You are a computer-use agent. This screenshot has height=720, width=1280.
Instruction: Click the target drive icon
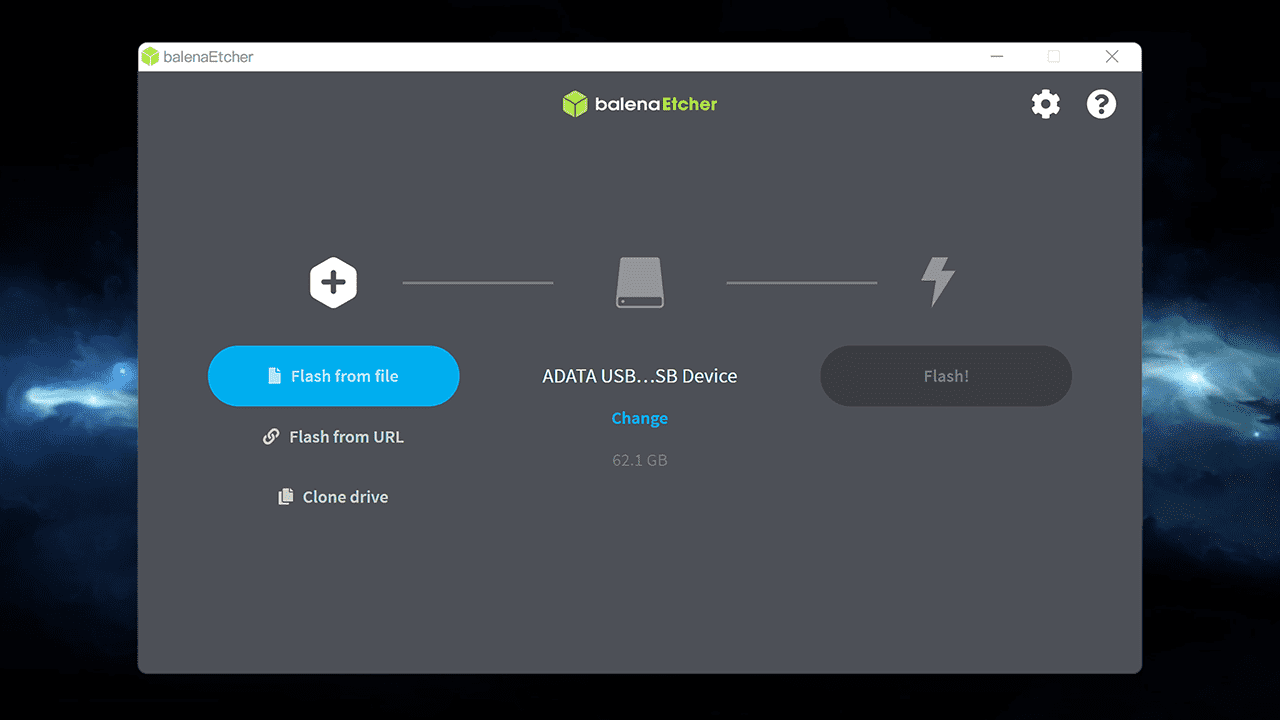coord(639,283)
